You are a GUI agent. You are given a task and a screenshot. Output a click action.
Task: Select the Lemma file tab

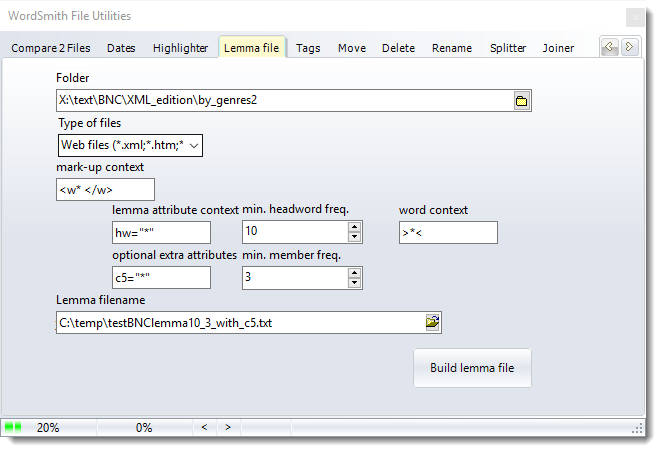(252, 48)
